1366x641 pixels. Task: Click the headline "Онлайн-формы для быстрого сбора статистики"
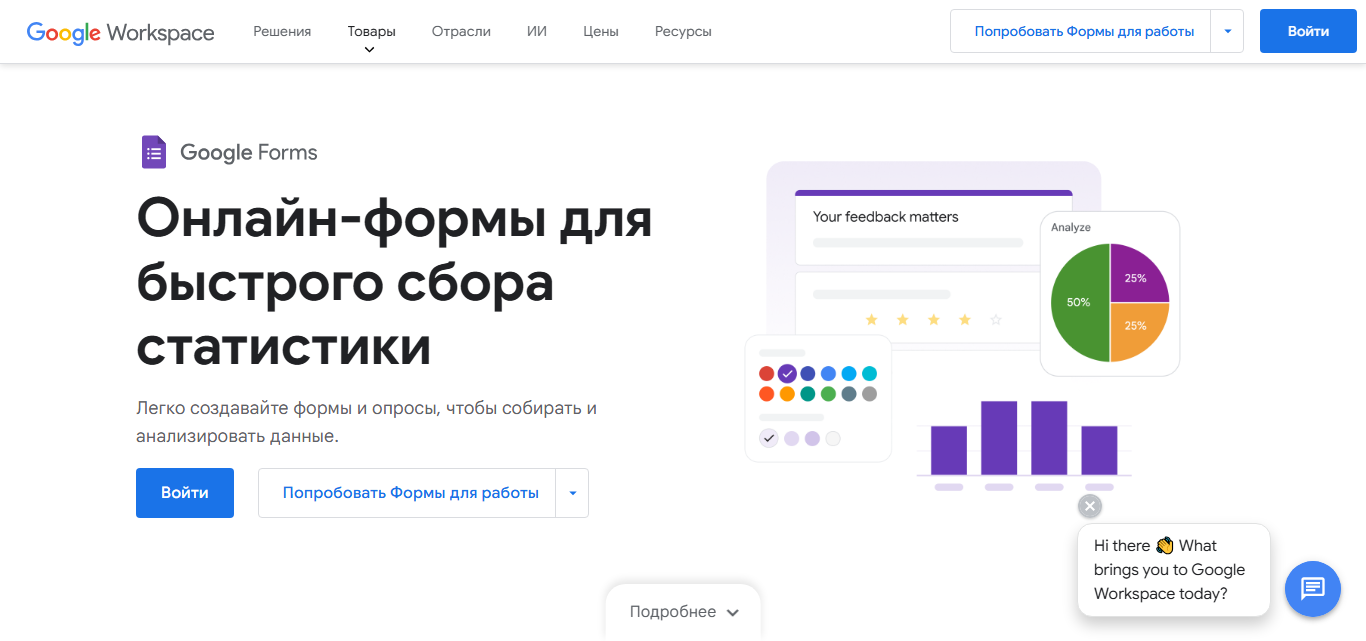394,283
